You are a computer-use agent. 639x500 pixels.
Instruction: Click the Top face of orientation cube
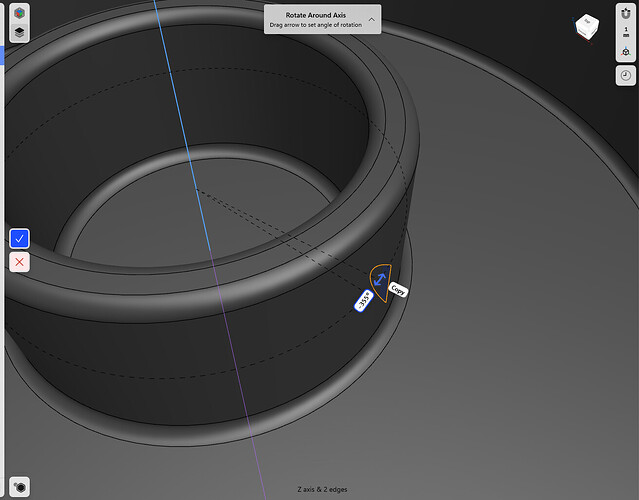(588, 21)
